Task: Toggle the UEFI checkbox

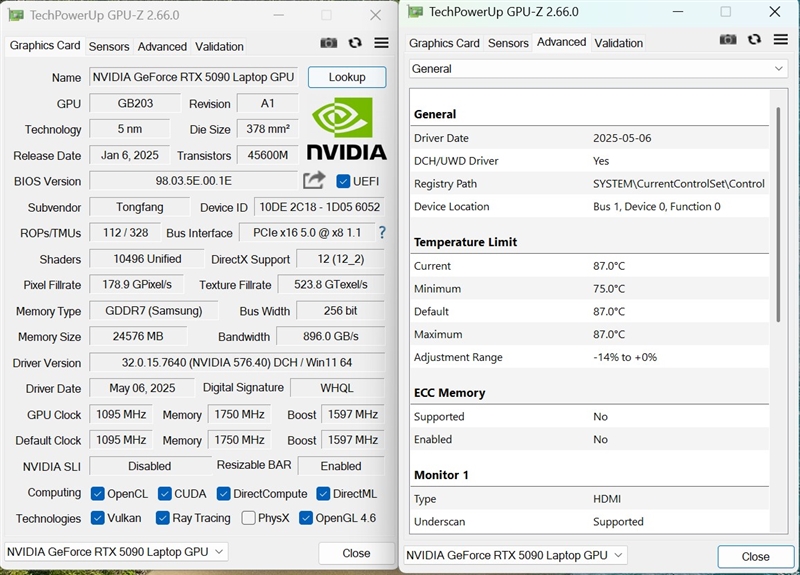Action: tap(344, 181)
